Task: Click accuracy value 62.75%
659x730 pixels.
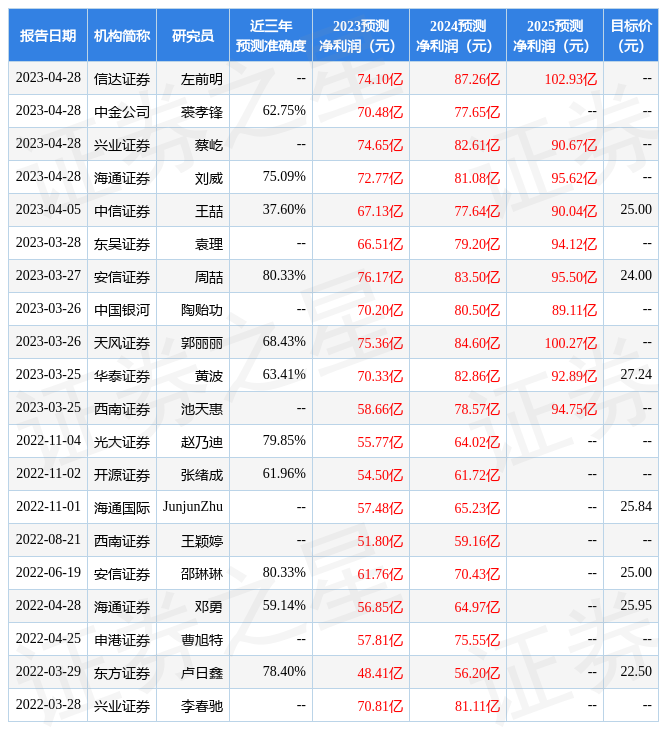Action: [284, 110]
